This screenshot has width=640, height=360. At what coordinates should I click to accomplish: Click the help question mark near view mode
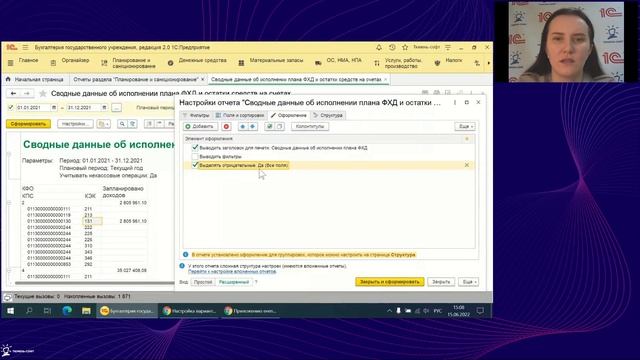pyautogui.click(x=256, y=282)
